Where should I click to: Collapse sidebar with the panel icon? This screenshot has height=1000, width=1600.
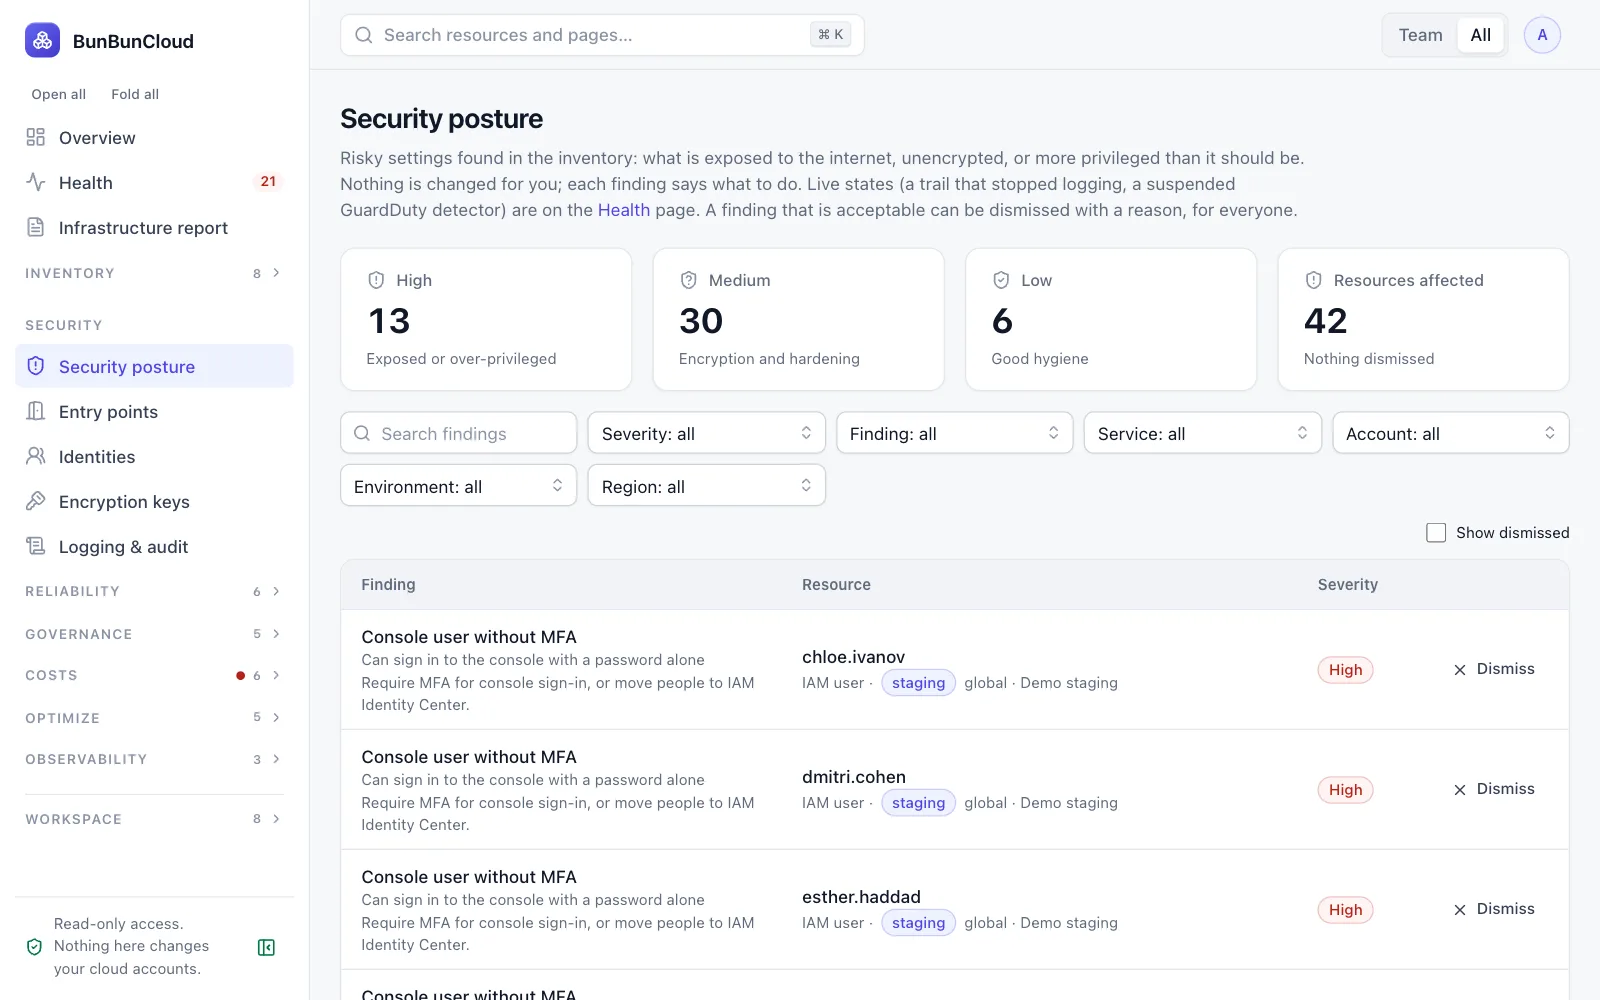tap(266, 947)
